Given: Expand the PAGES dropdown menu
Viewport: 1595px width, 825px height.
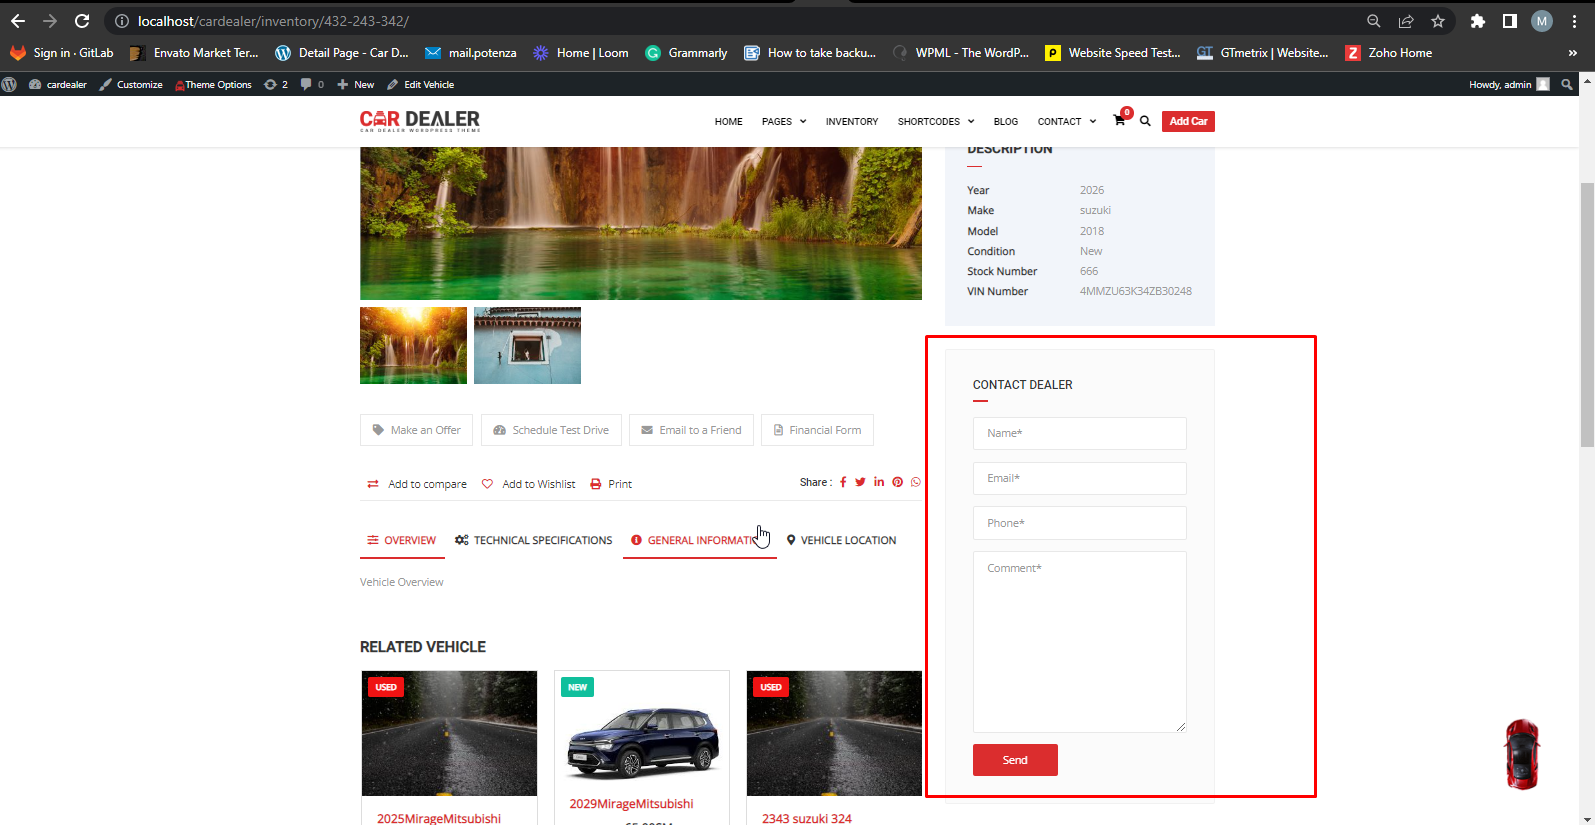Looking at the screenshot, I should pyautogui.click(x=784, y=122).
